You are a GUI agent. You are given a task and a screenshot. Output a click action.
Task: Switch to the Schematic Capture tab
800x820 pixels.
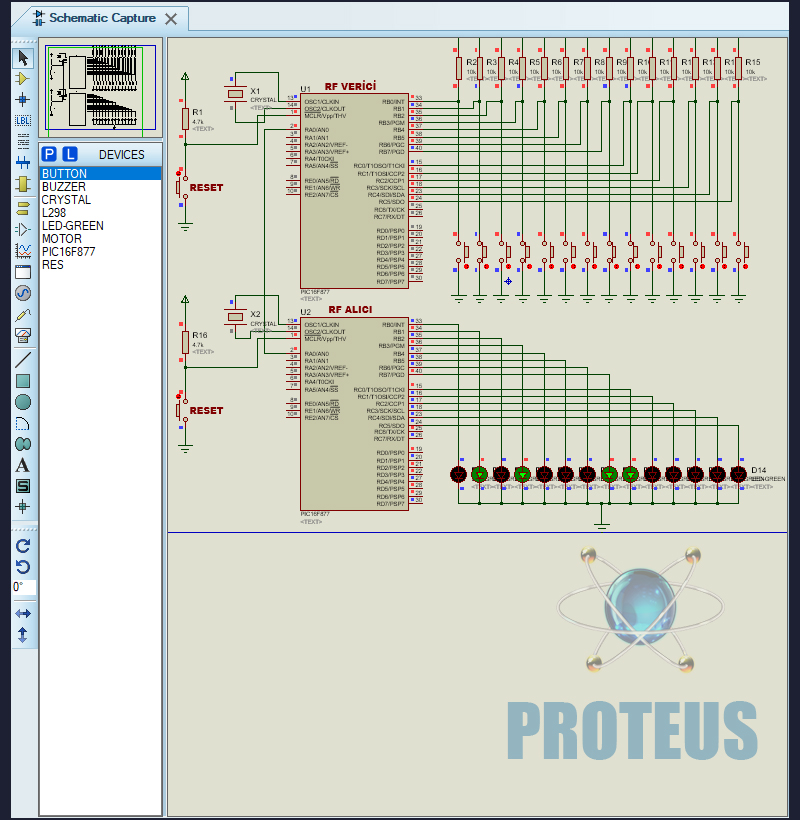[x=102, y=19]
